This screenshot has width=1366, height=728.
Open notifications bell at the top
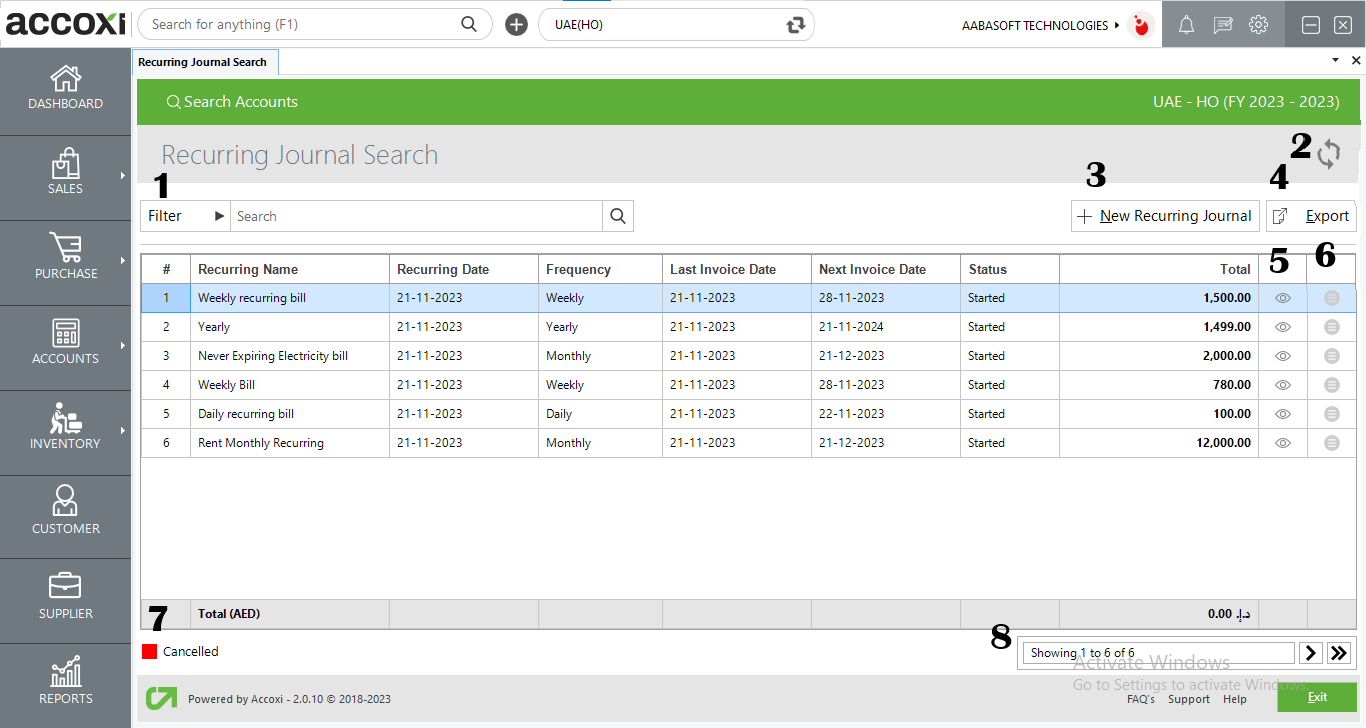click(1186, 24)
